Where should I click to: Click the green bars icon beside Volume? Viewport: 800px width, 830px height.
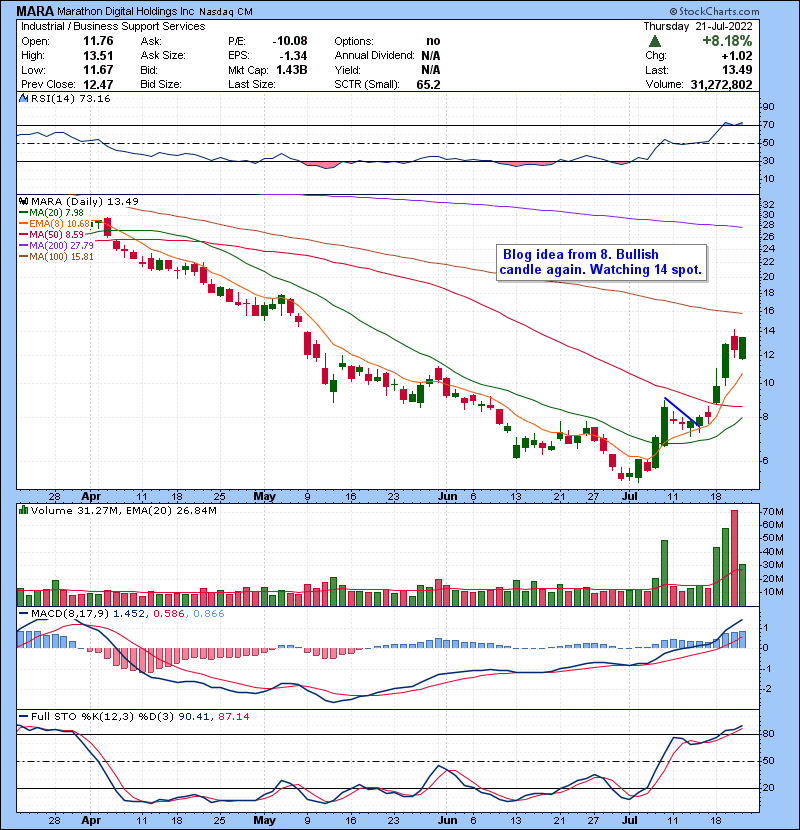(x=23, y=512)
